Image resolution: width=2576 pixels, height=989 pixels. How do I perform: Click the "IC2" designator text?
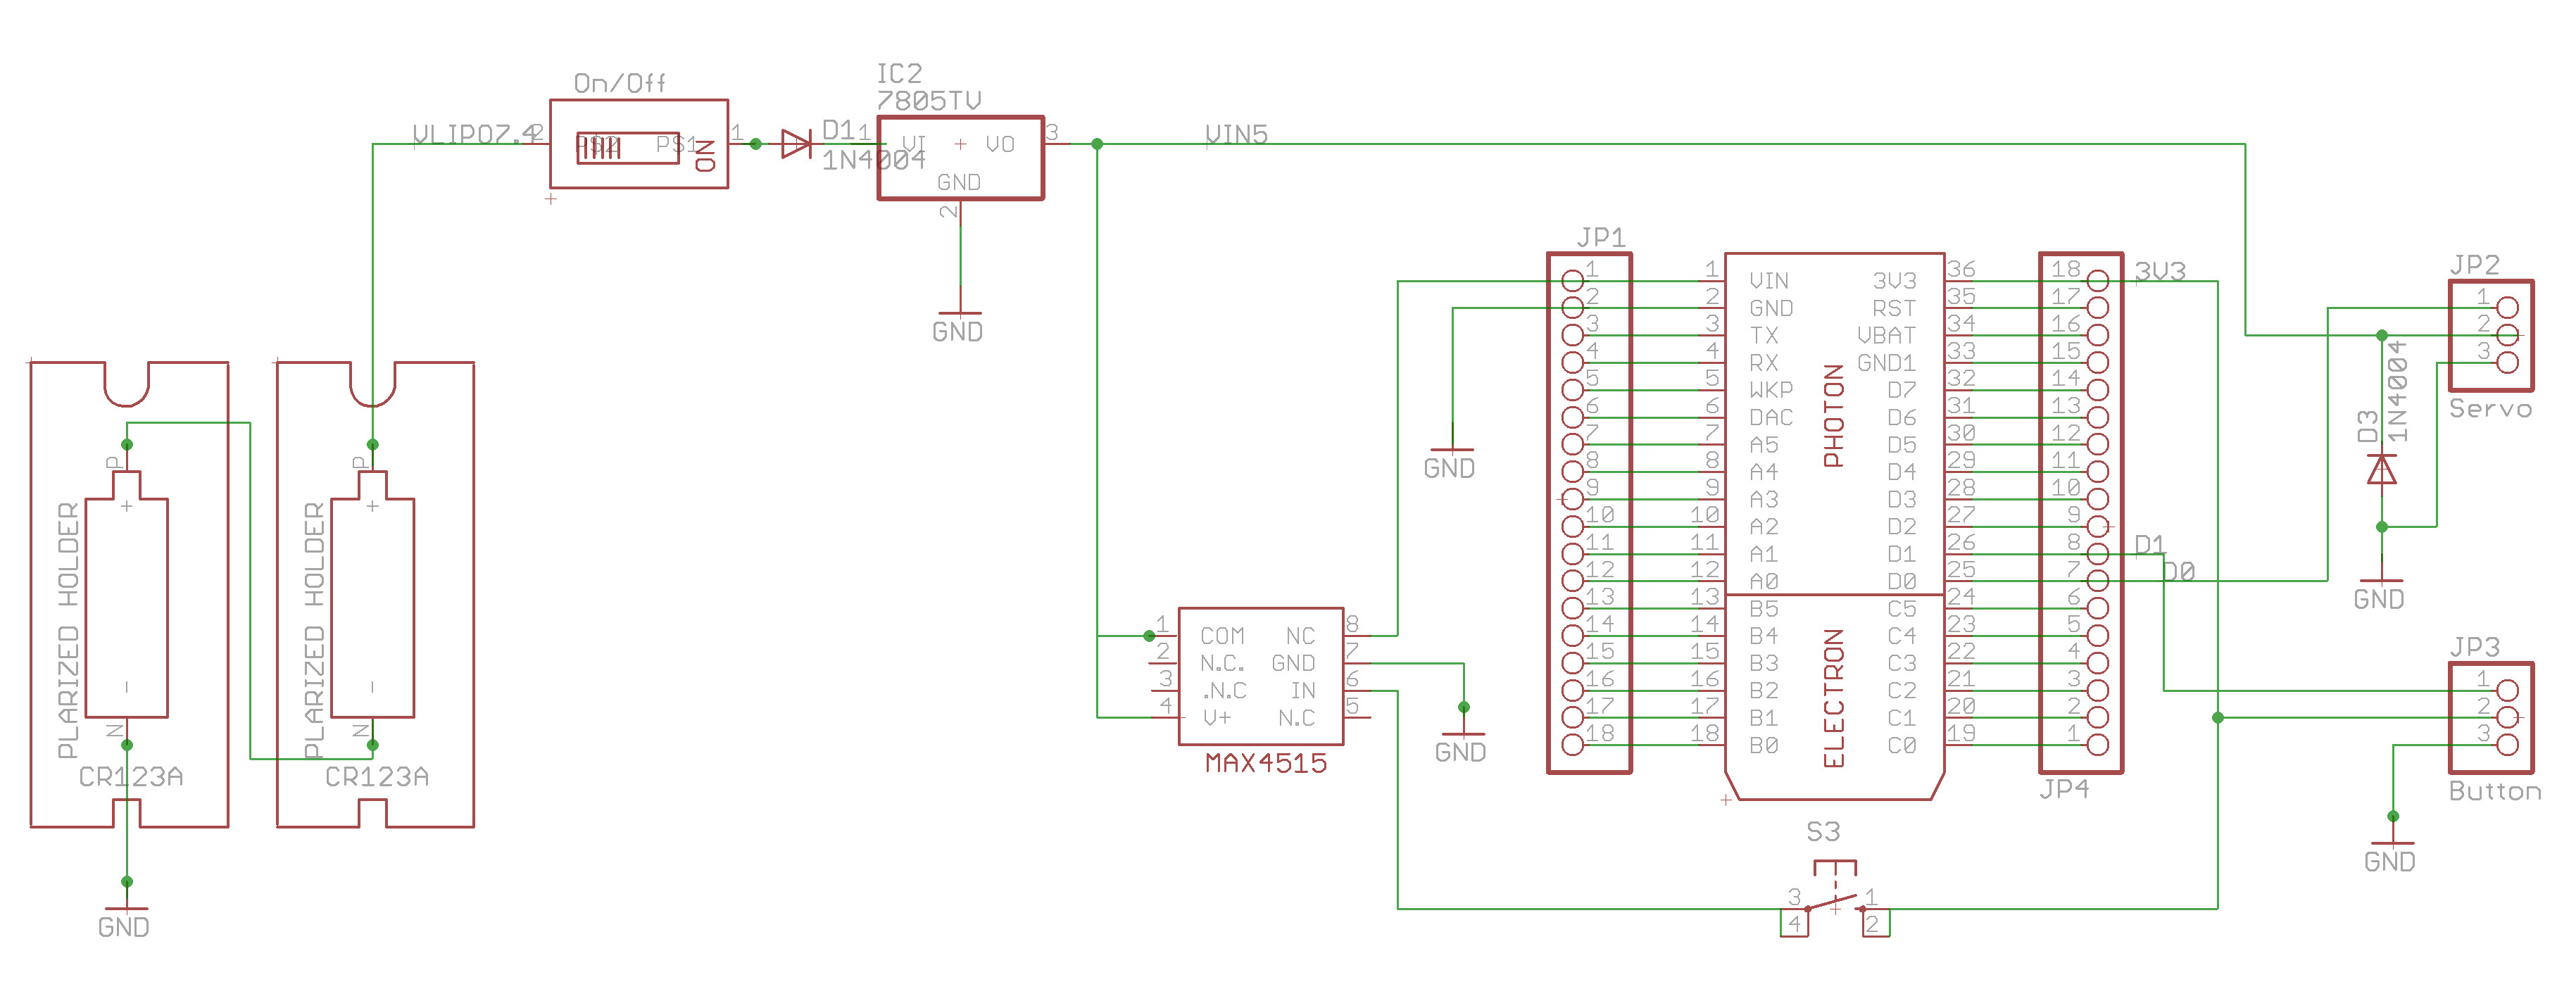tap(899, 73)
